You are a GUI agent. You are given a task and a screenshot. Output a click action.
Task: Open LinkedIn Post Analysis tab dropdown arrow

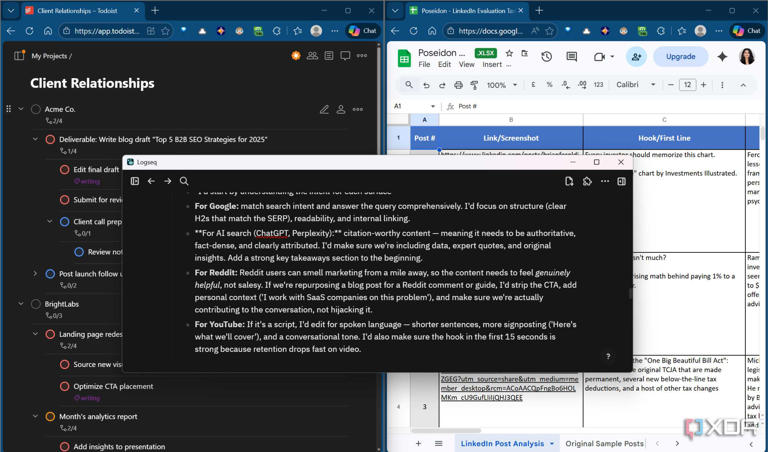(x=552, y=444)
